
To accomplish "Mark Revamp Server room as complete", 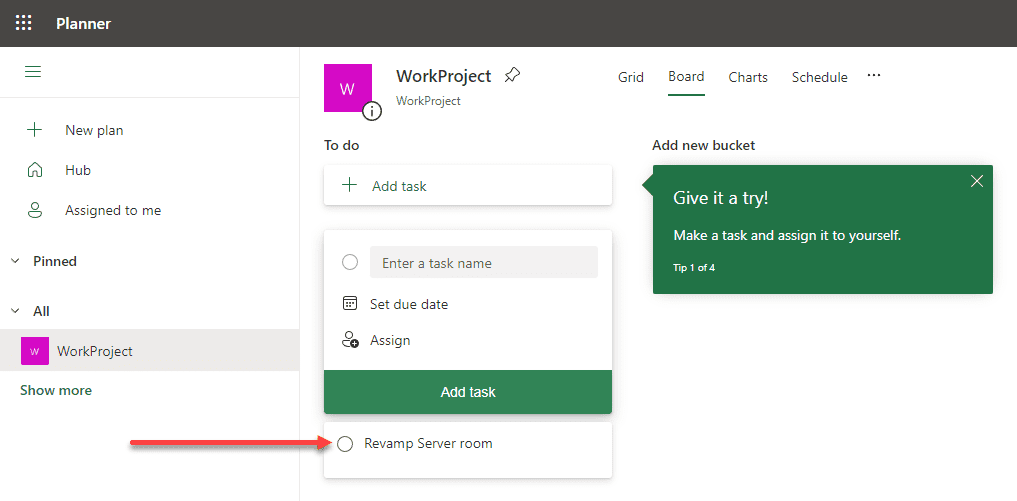I will tap(346, 444).
